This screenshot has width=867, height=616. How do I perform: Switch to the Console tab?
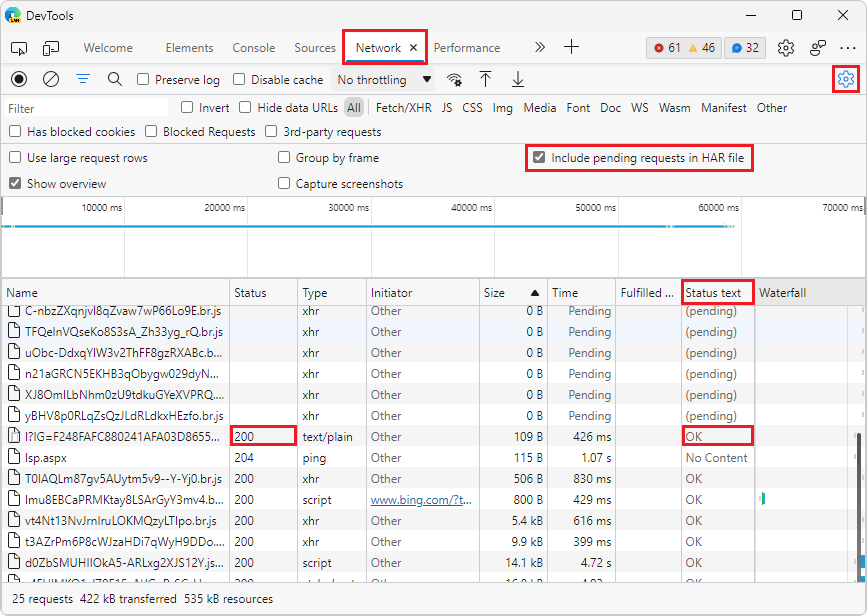pos(254,48)
